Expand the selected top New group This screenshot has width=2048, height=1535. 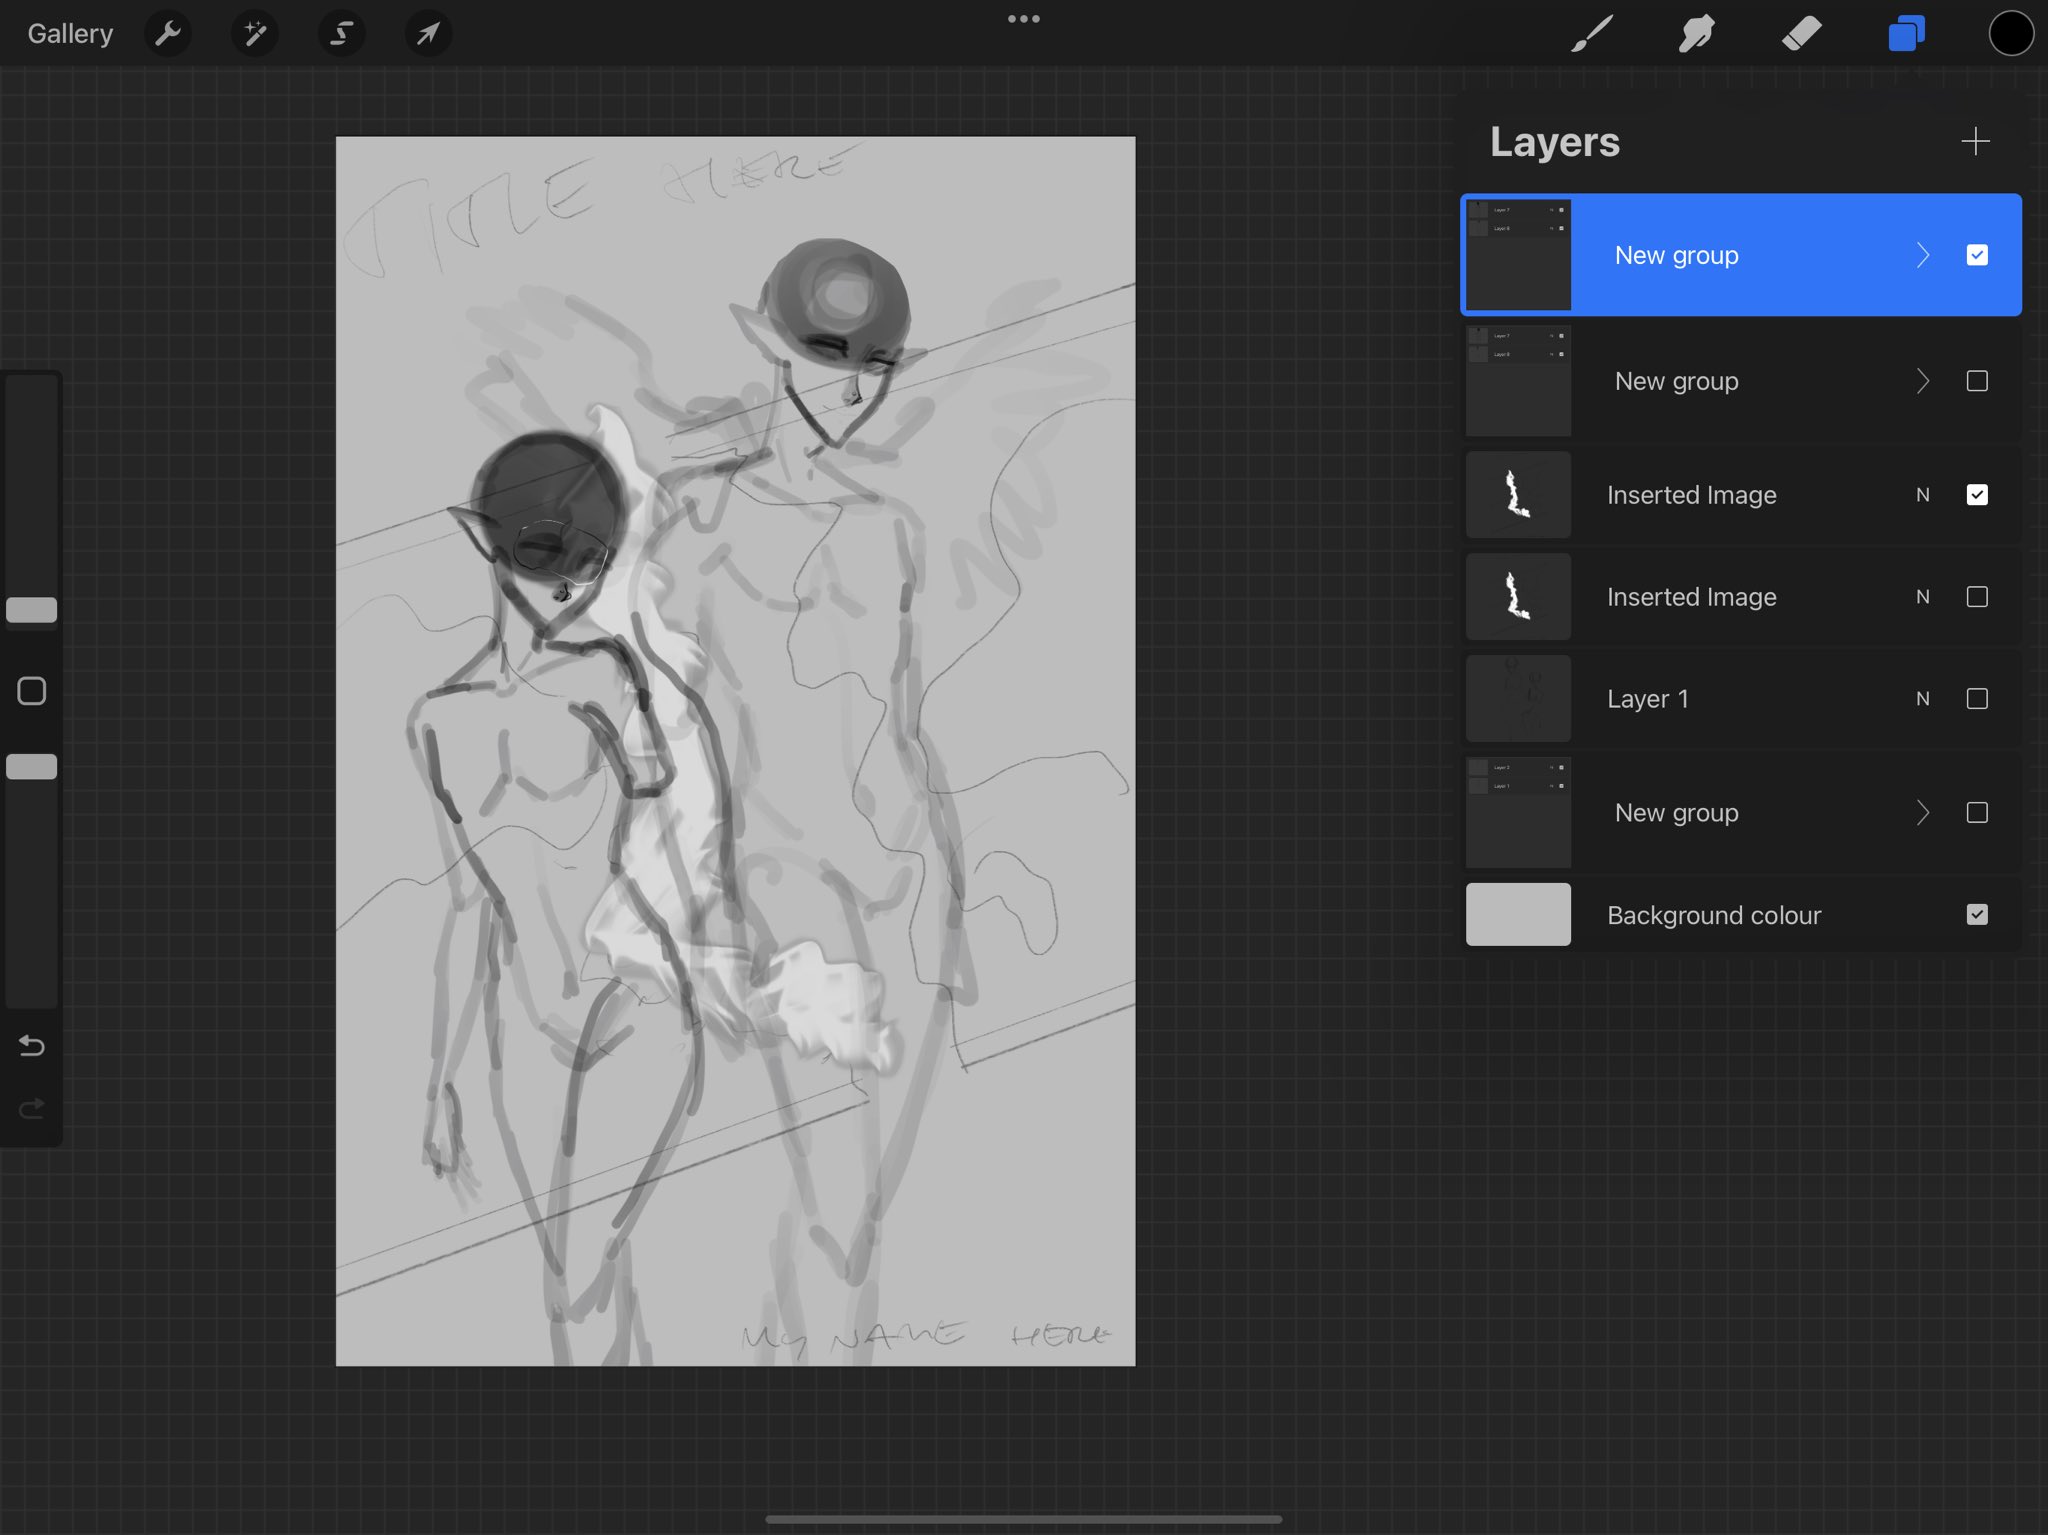click(x=1922, y=255)
